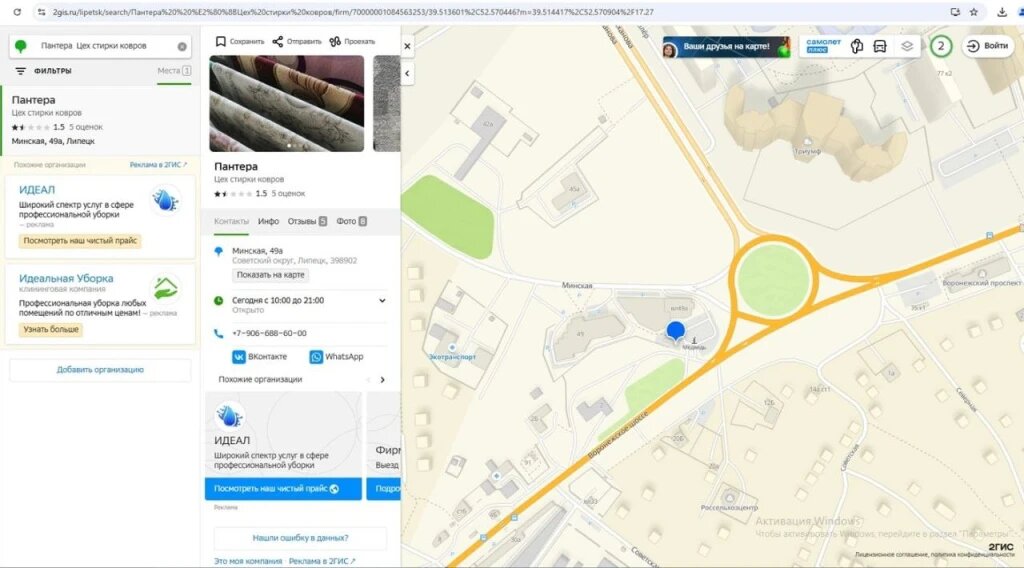Switch to the Инфо tab
Viewport: 1024px width, 568px height.
point(268,221)
